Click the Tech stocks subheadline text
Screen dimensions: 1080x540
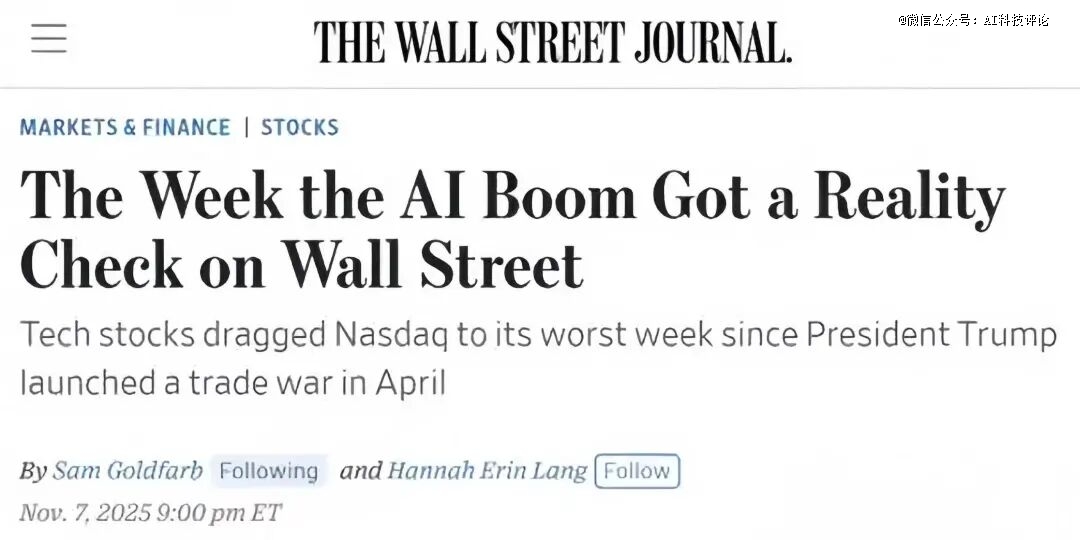tap(538, 334)
